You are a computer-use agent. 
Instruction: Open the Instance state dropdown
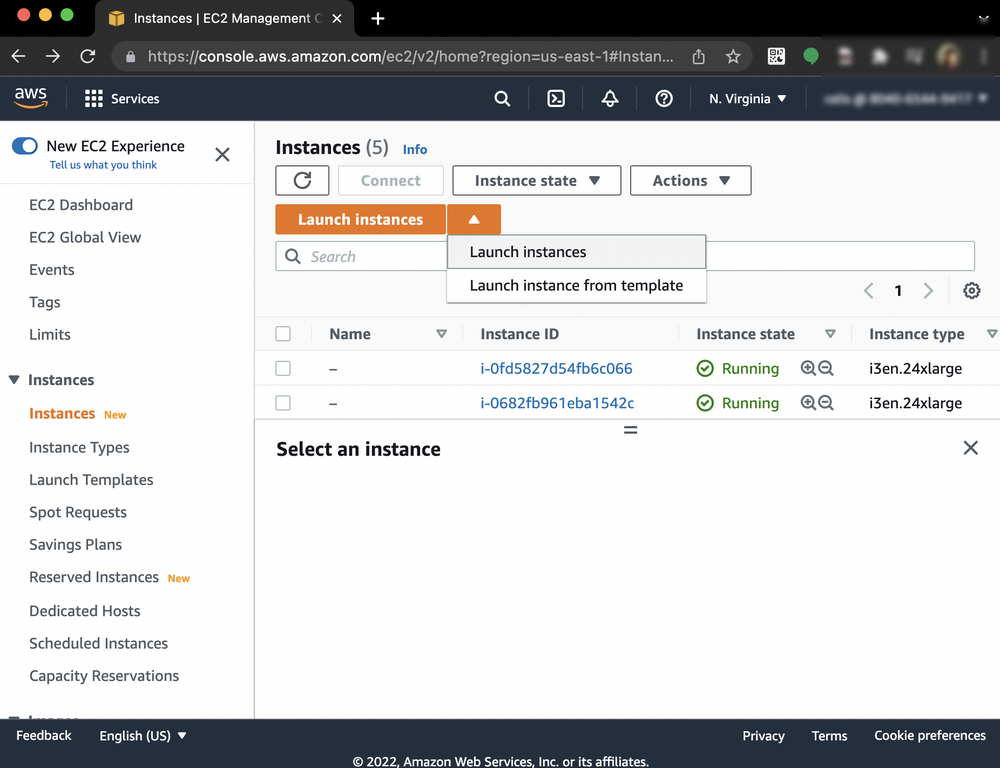[536, 180]
